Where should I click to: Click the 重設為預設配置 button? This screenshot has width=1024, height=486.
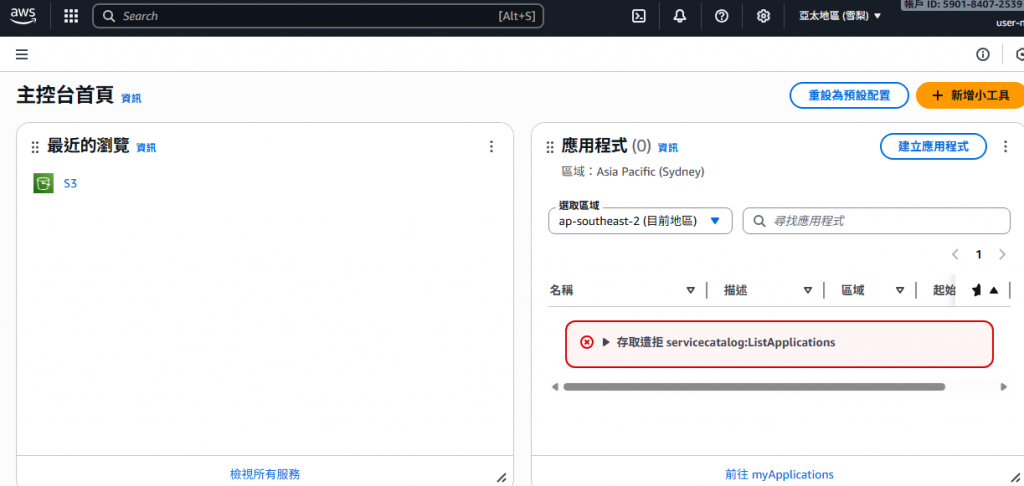pos(849,95)
